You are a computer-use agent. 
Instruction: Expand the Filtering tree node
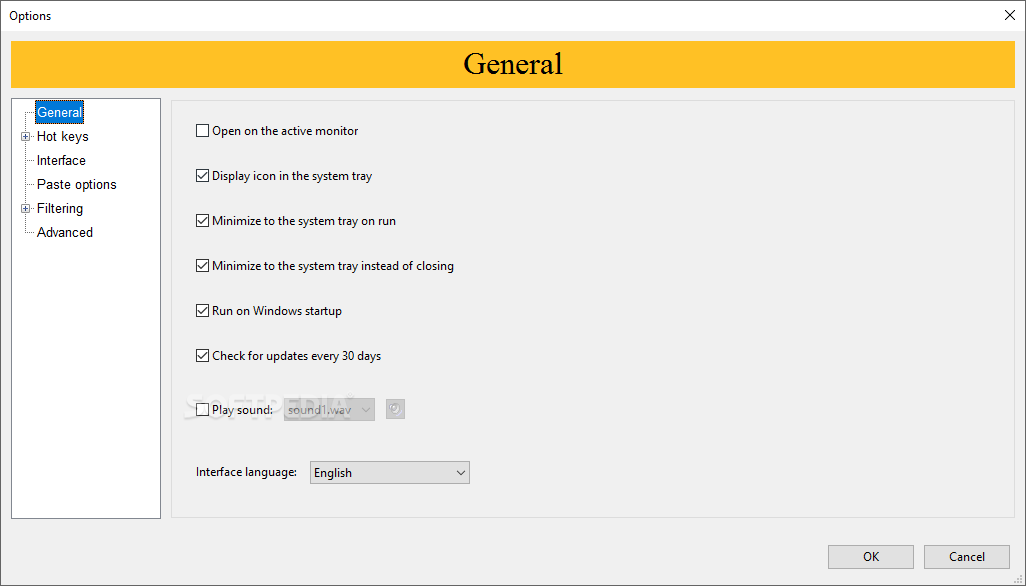tap(26, 209)
